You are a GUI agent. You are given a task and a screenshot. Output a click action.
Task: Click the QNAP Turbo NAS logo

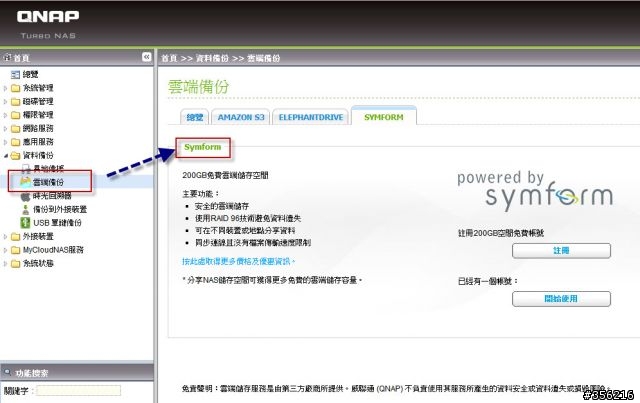(48, 24)
